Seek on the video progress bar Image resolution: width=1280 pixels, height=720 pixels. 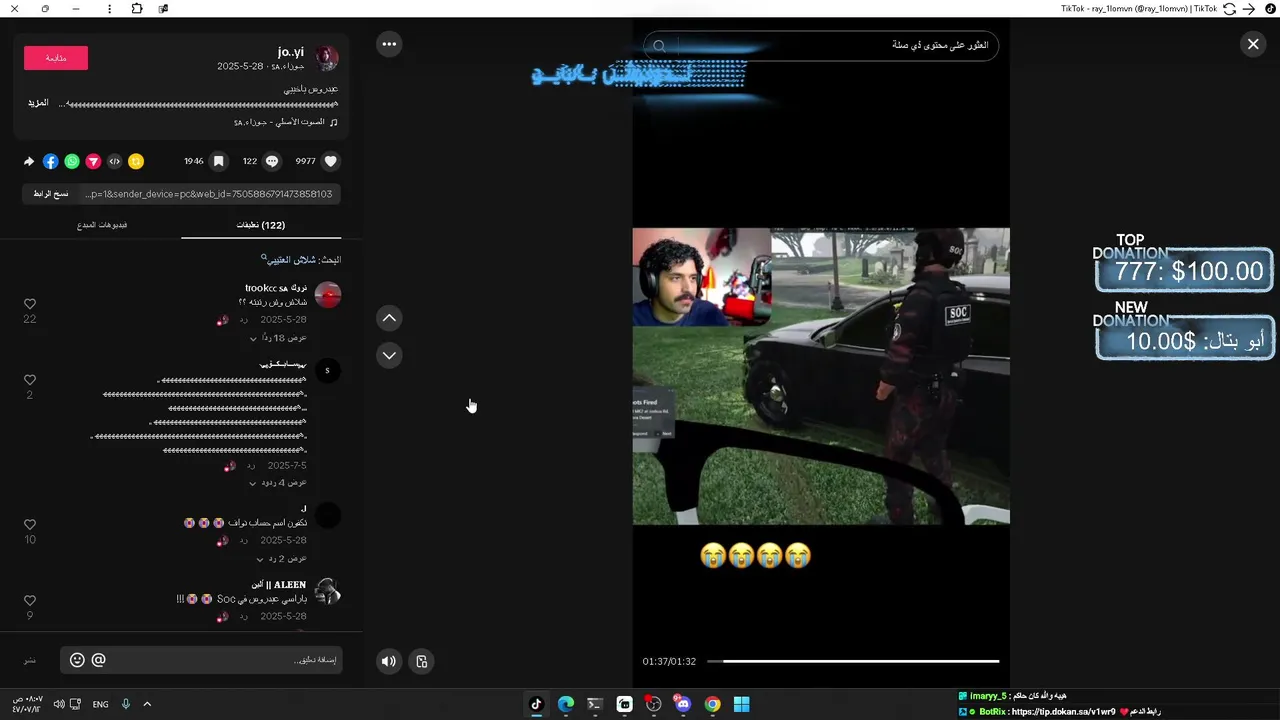pos(853,661)
